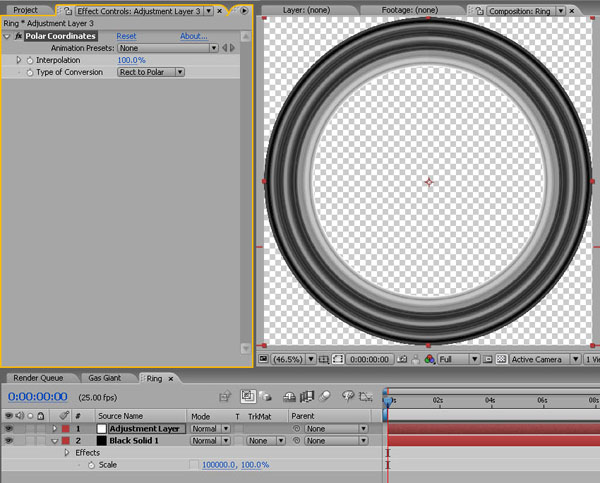Expand the Interpolation property triangle

pyautogui.click(x=18, y=60)
